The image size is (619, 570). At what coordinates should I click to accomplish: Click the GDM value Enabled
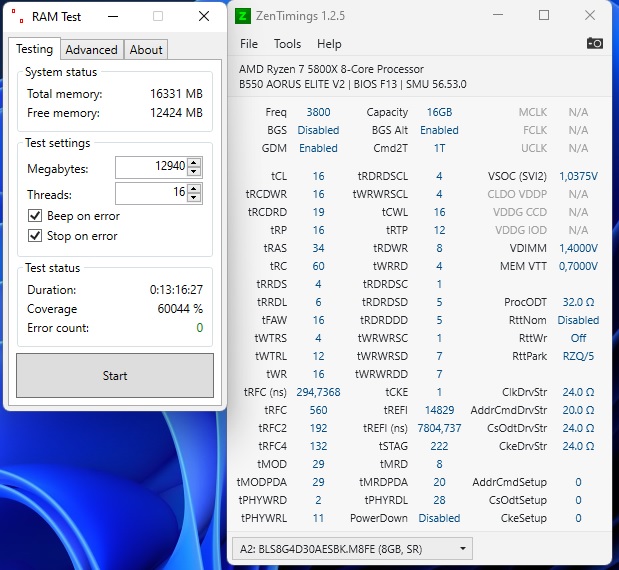(318, 148)
